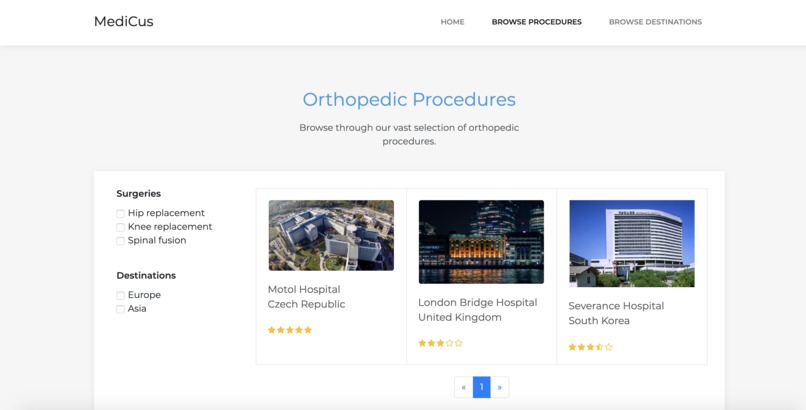Open the Motol Hospital aerial photo
The height and width of the screenshot is (410, 806).
331,235
